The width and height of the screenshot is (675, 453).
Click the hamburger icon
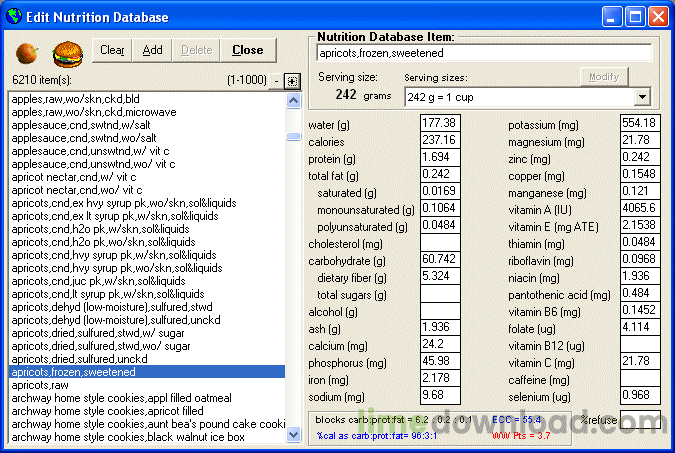[66, 51]
